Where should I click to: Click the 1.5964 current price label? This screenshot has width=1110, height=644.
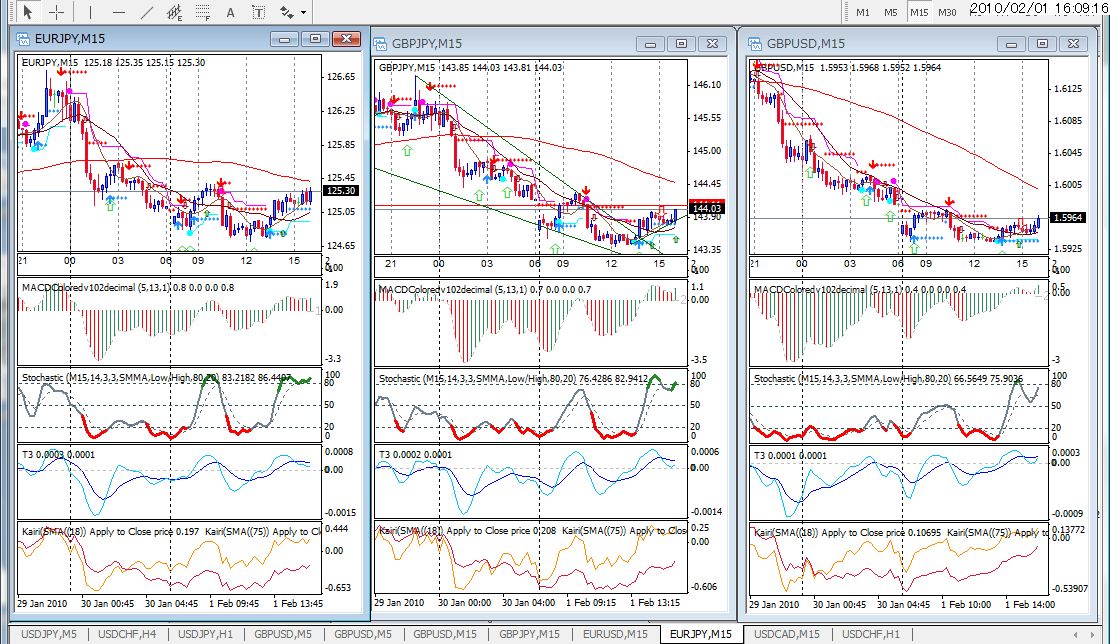point(1068,217)
